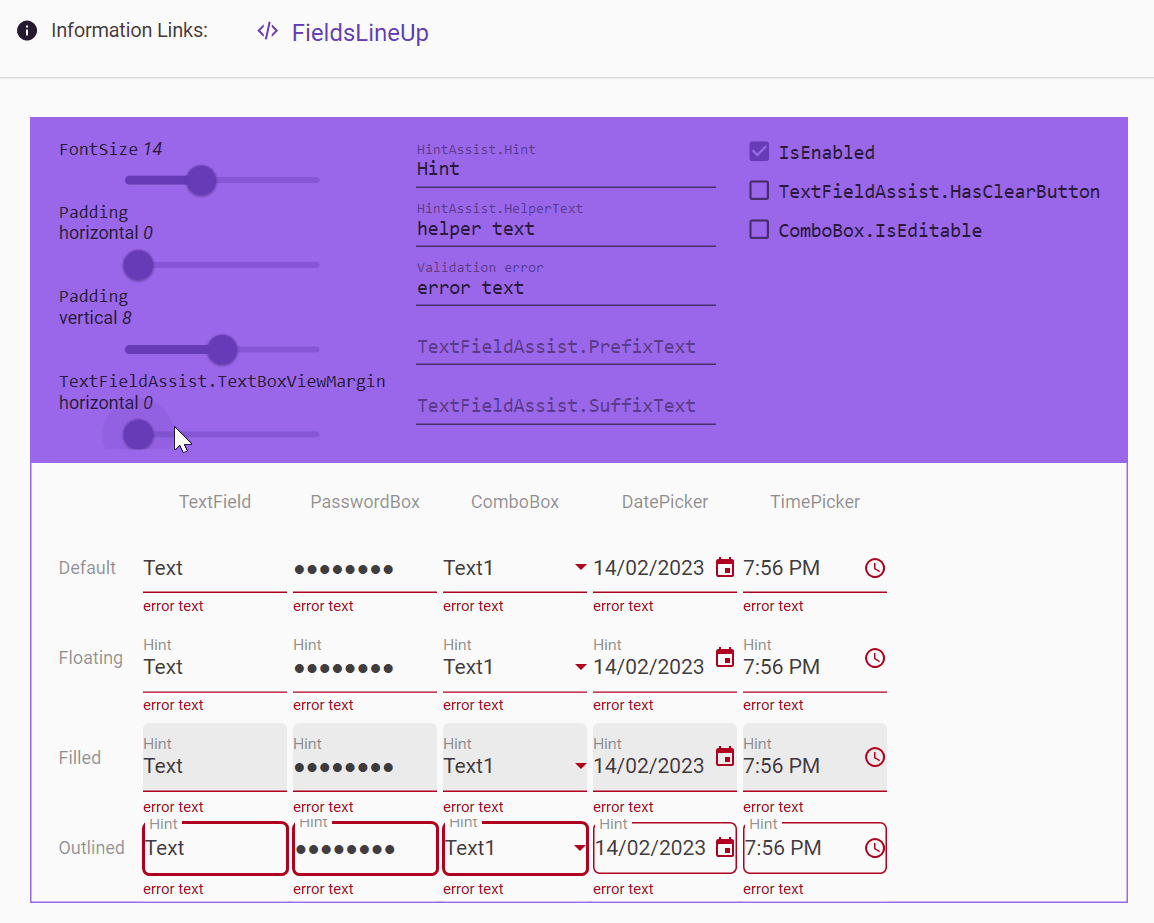Image resolution: width=1154 pixels, height=923 pixels.
Task: Click the Outlined row label
Action: pos(91,847)
